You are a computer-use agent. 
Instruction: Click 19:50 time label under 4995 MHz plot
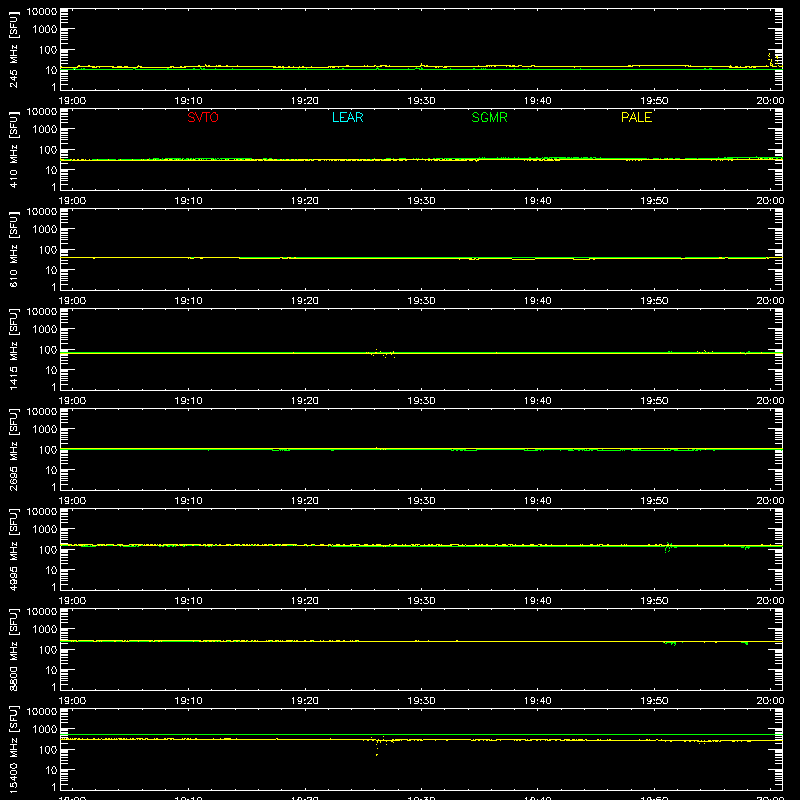(x=654, y=601)
